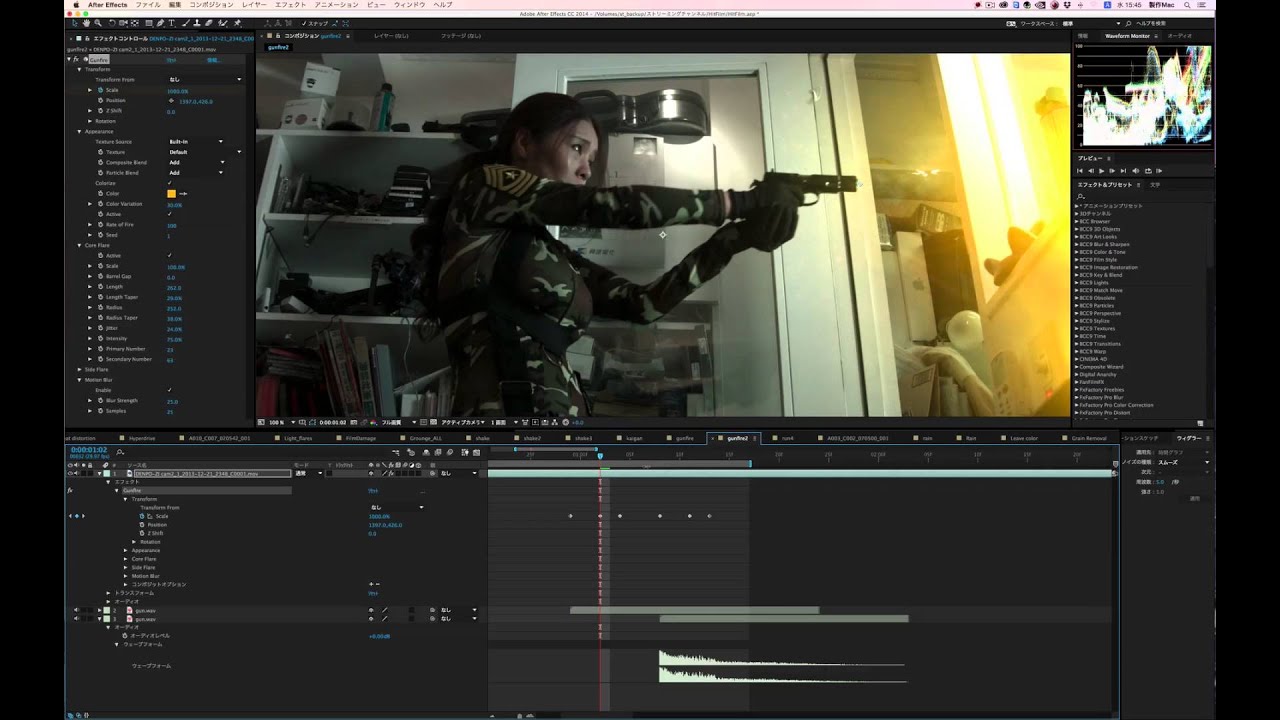Image resolution: width=1280 pixels, height=720 pixels.
Task: Click Position value 1397.0,426.0 in Effect Controls
Action: 196,101
